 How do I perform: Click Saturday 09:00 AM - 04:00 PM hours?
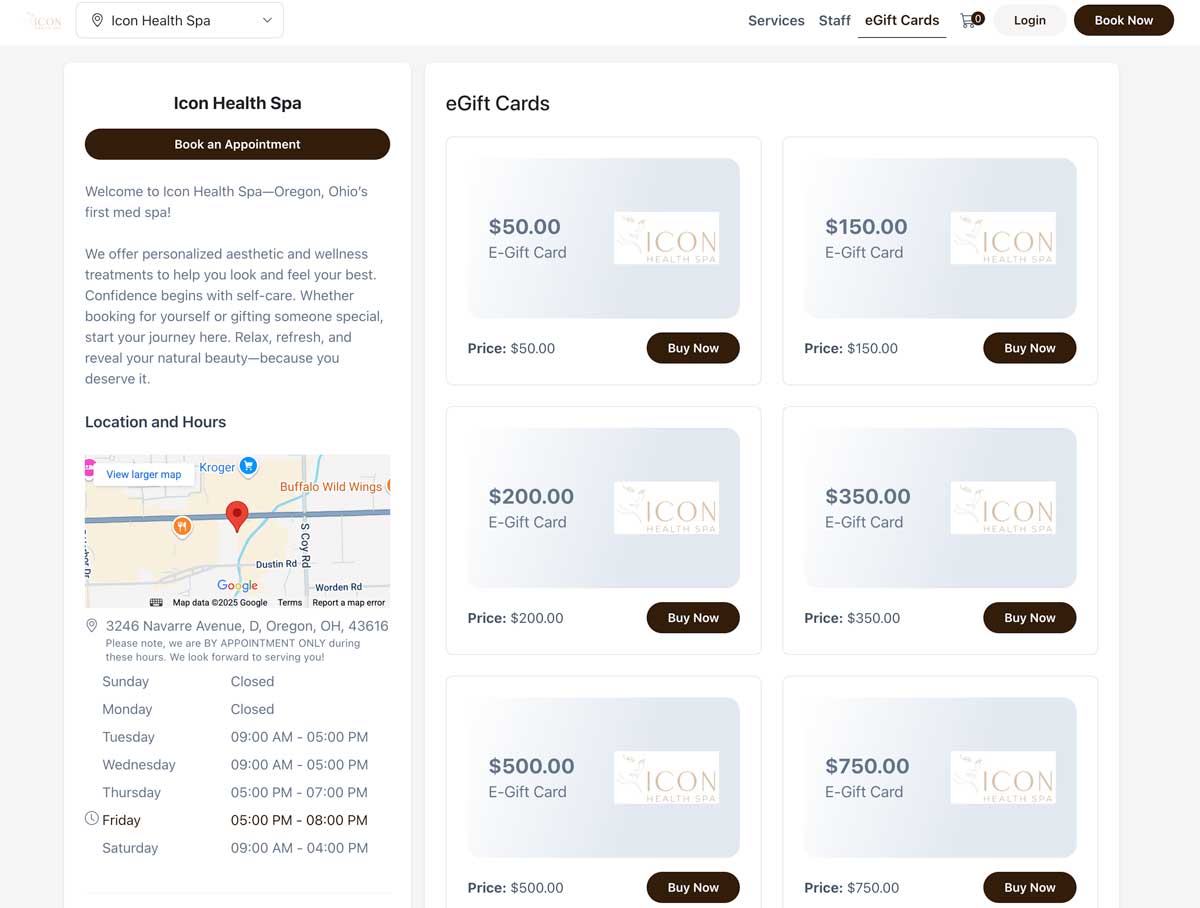(299, 848)
